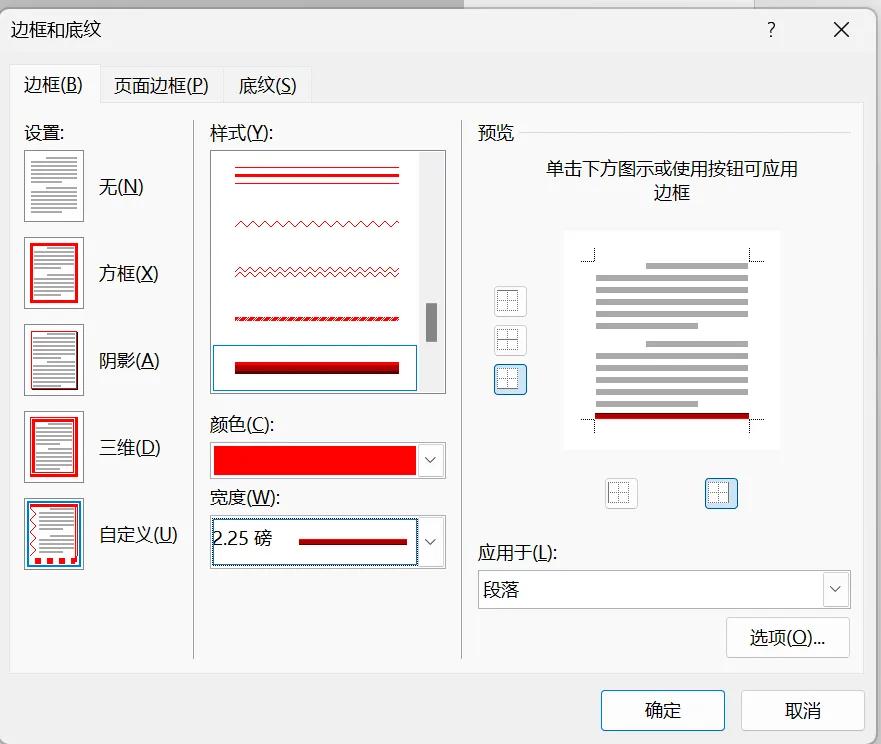
Task: Open the 底纹 (Shading) tab
Action: [266, 85]
